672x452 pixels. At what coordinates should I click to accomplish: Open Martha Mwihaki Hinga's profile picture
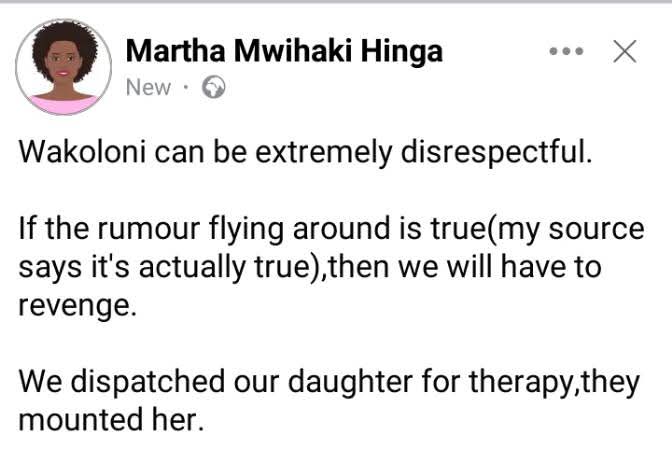pyautogui.click(x=63, y=65)
